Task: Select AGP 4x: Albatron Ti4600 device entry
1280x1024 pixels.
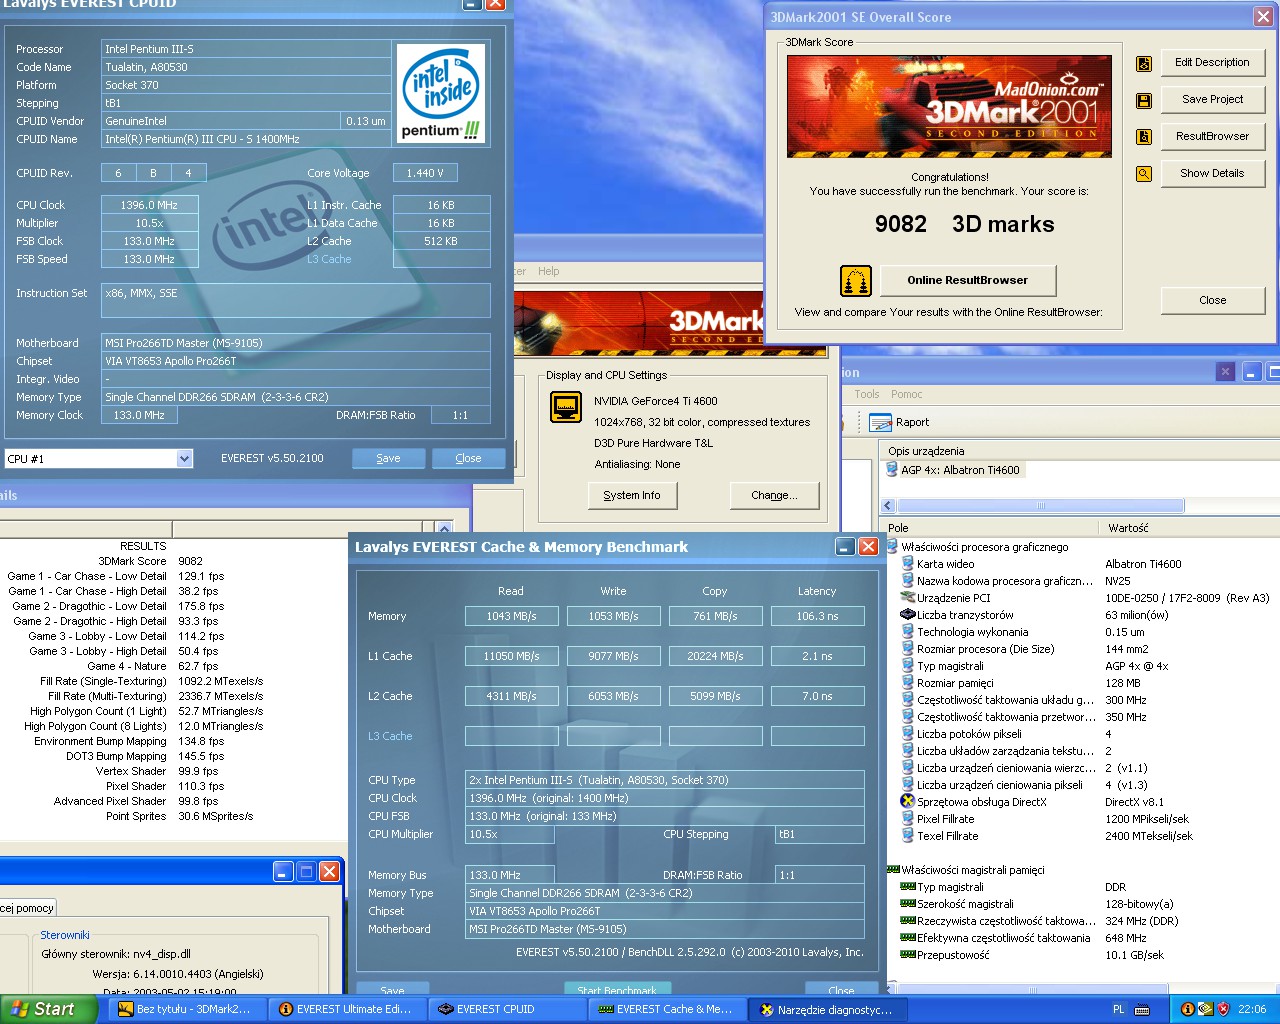Action: (959, 470)
